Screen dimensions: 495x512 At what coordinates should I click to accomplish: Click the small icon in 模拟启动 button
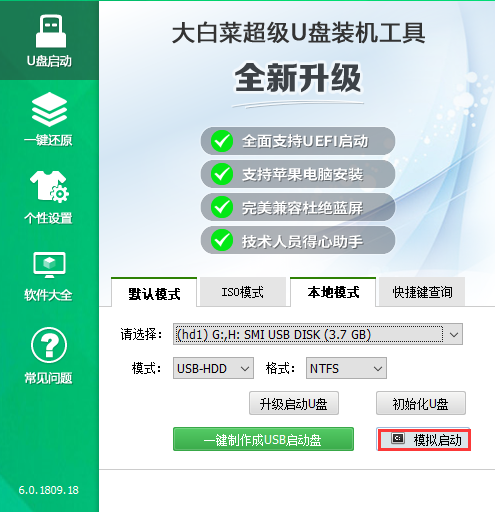[398, 439]
